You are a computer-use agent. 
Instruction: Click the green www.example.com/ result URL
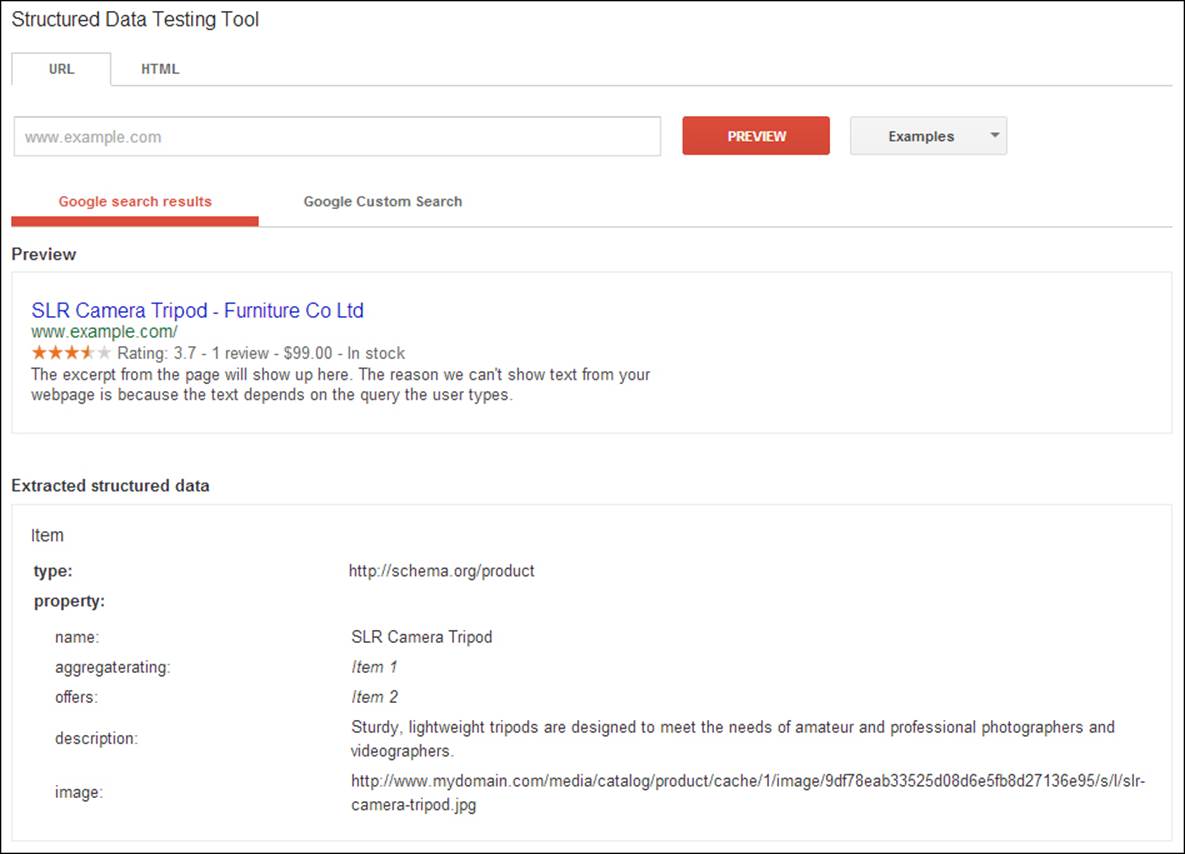point(104,332)
